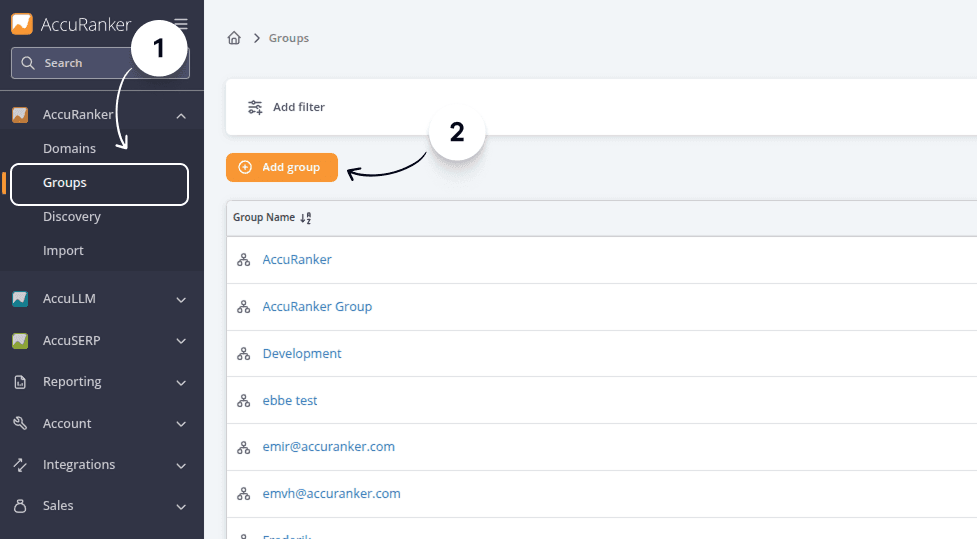Click the Sales money bag icon
The image size is (977, 539).
[20, 506]
